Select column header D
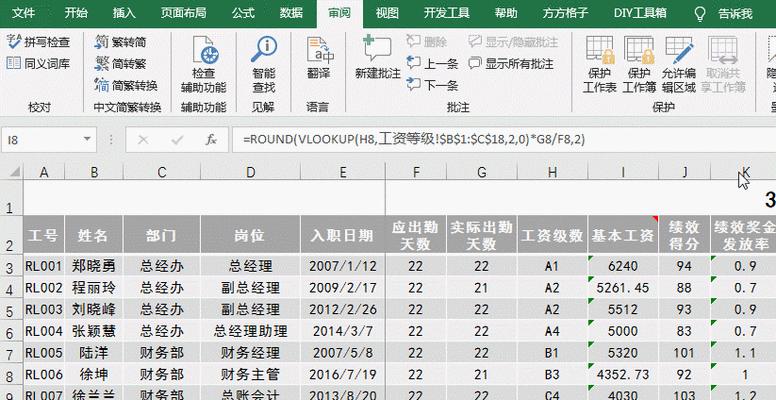 point(250,172)
